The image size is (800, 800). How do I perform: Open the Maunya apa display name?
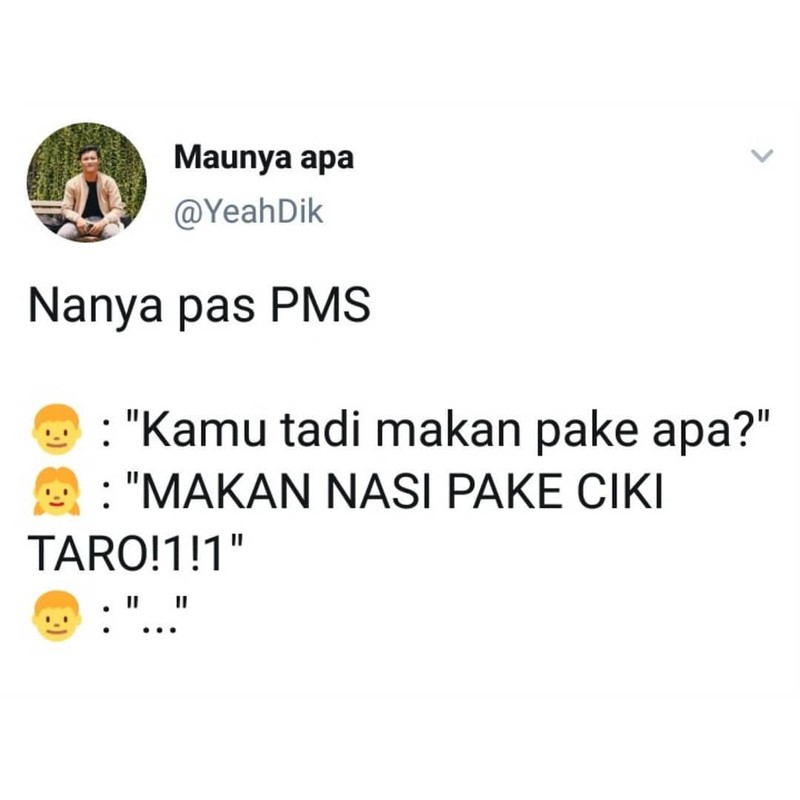tap(263, 157)
